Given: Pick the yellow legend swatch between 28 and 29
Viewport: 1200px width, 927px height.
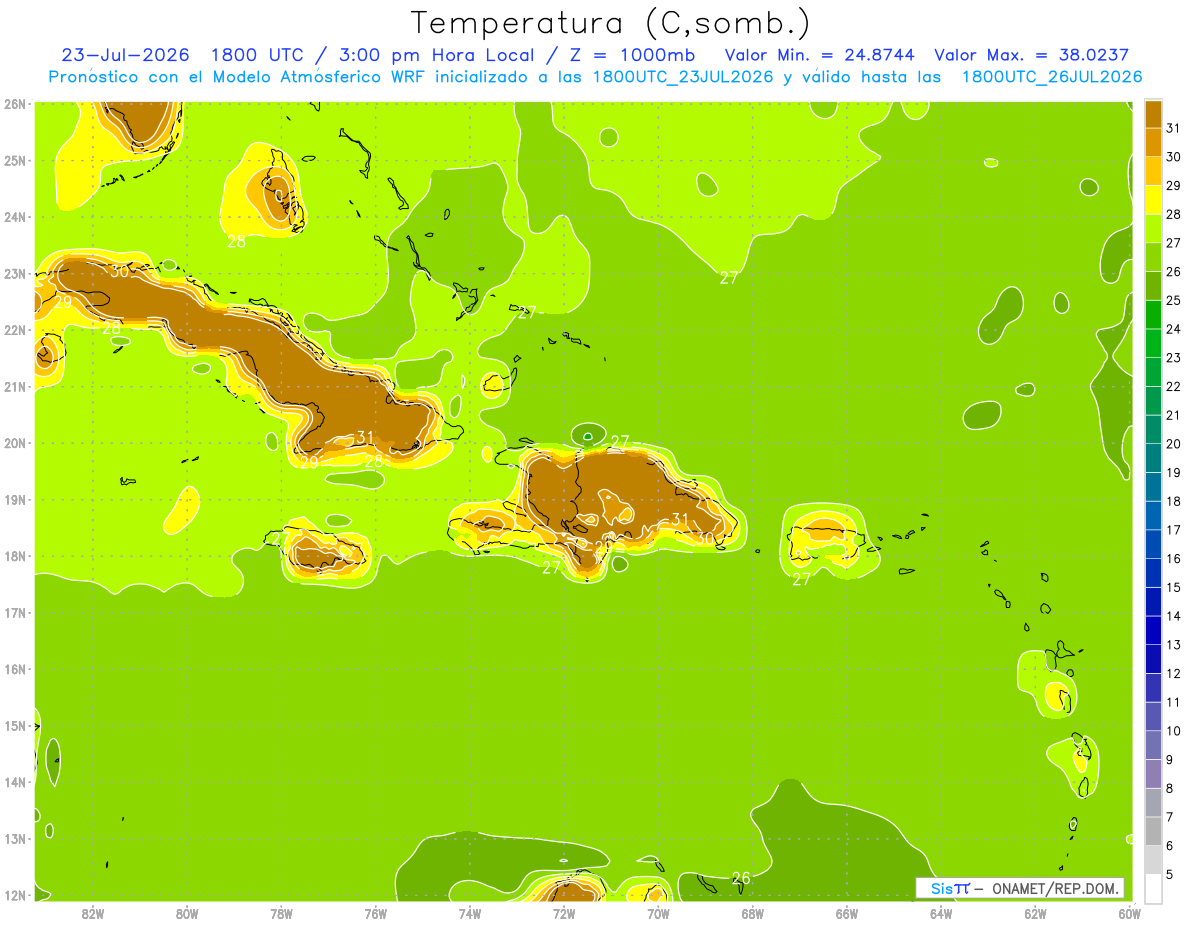Looking at the screenshot, I should 1153,199.
